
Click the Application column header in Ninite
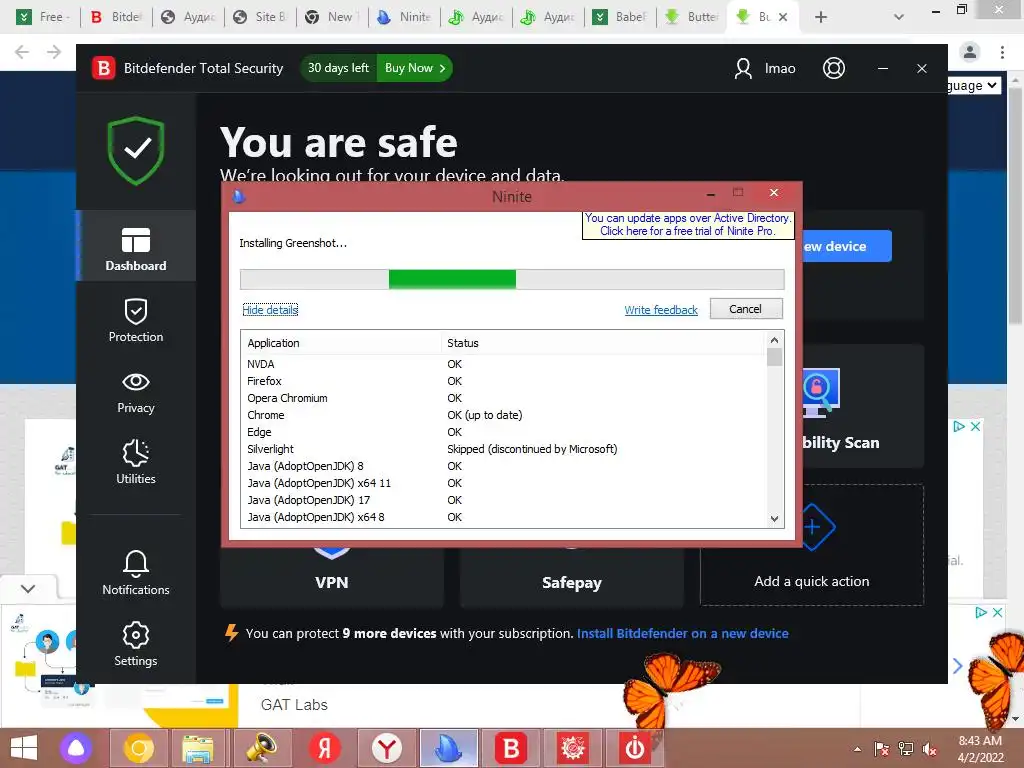pos(343,343)
